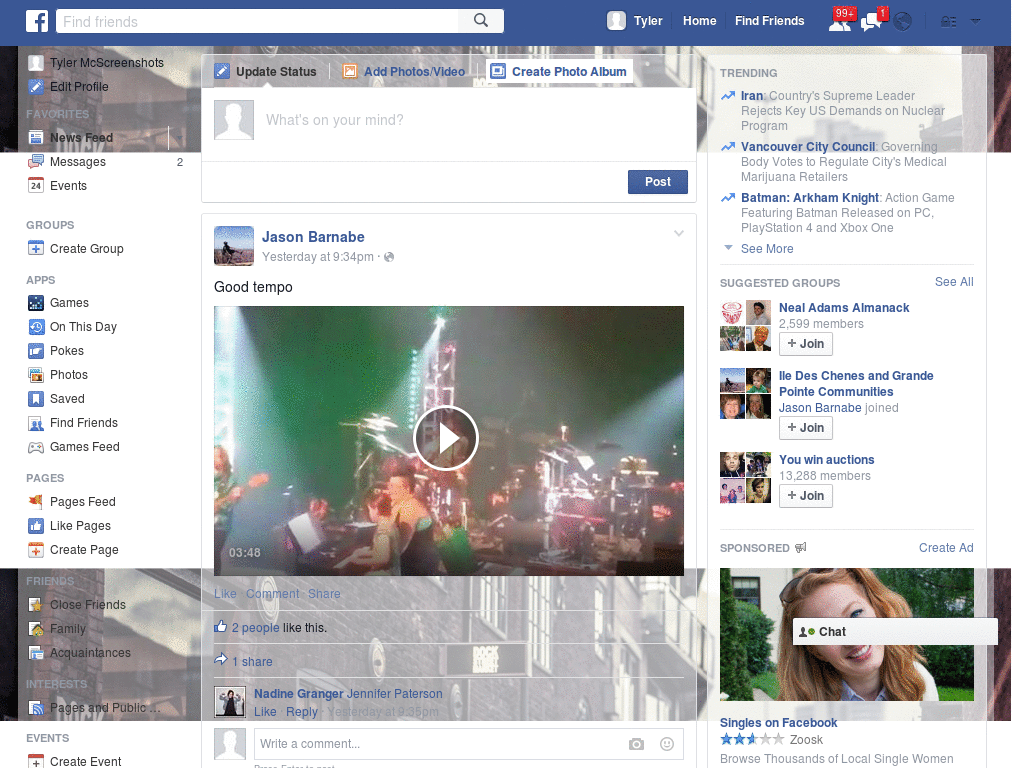Click Find Friends sidebar icon
The width and height of the screenshot is (1024, 768).
pos(36,423)
